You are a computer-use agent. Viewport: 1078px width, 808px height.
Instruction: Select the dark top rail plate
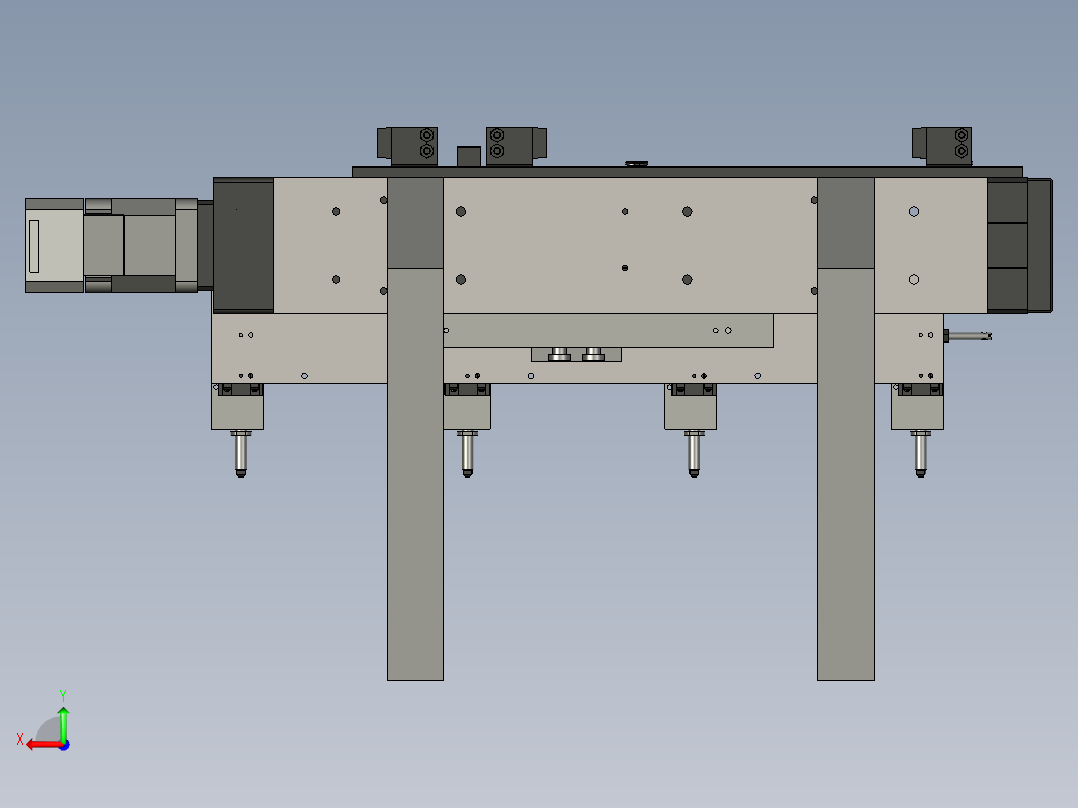688,171
